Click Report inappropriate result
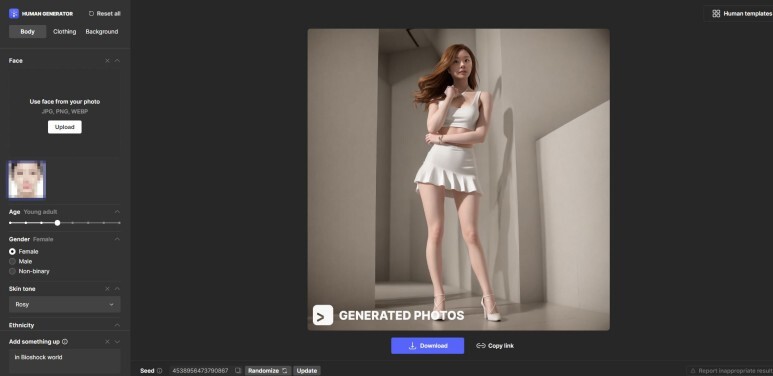The width and height of the screenshot is (773, 376). pos(731,371)
